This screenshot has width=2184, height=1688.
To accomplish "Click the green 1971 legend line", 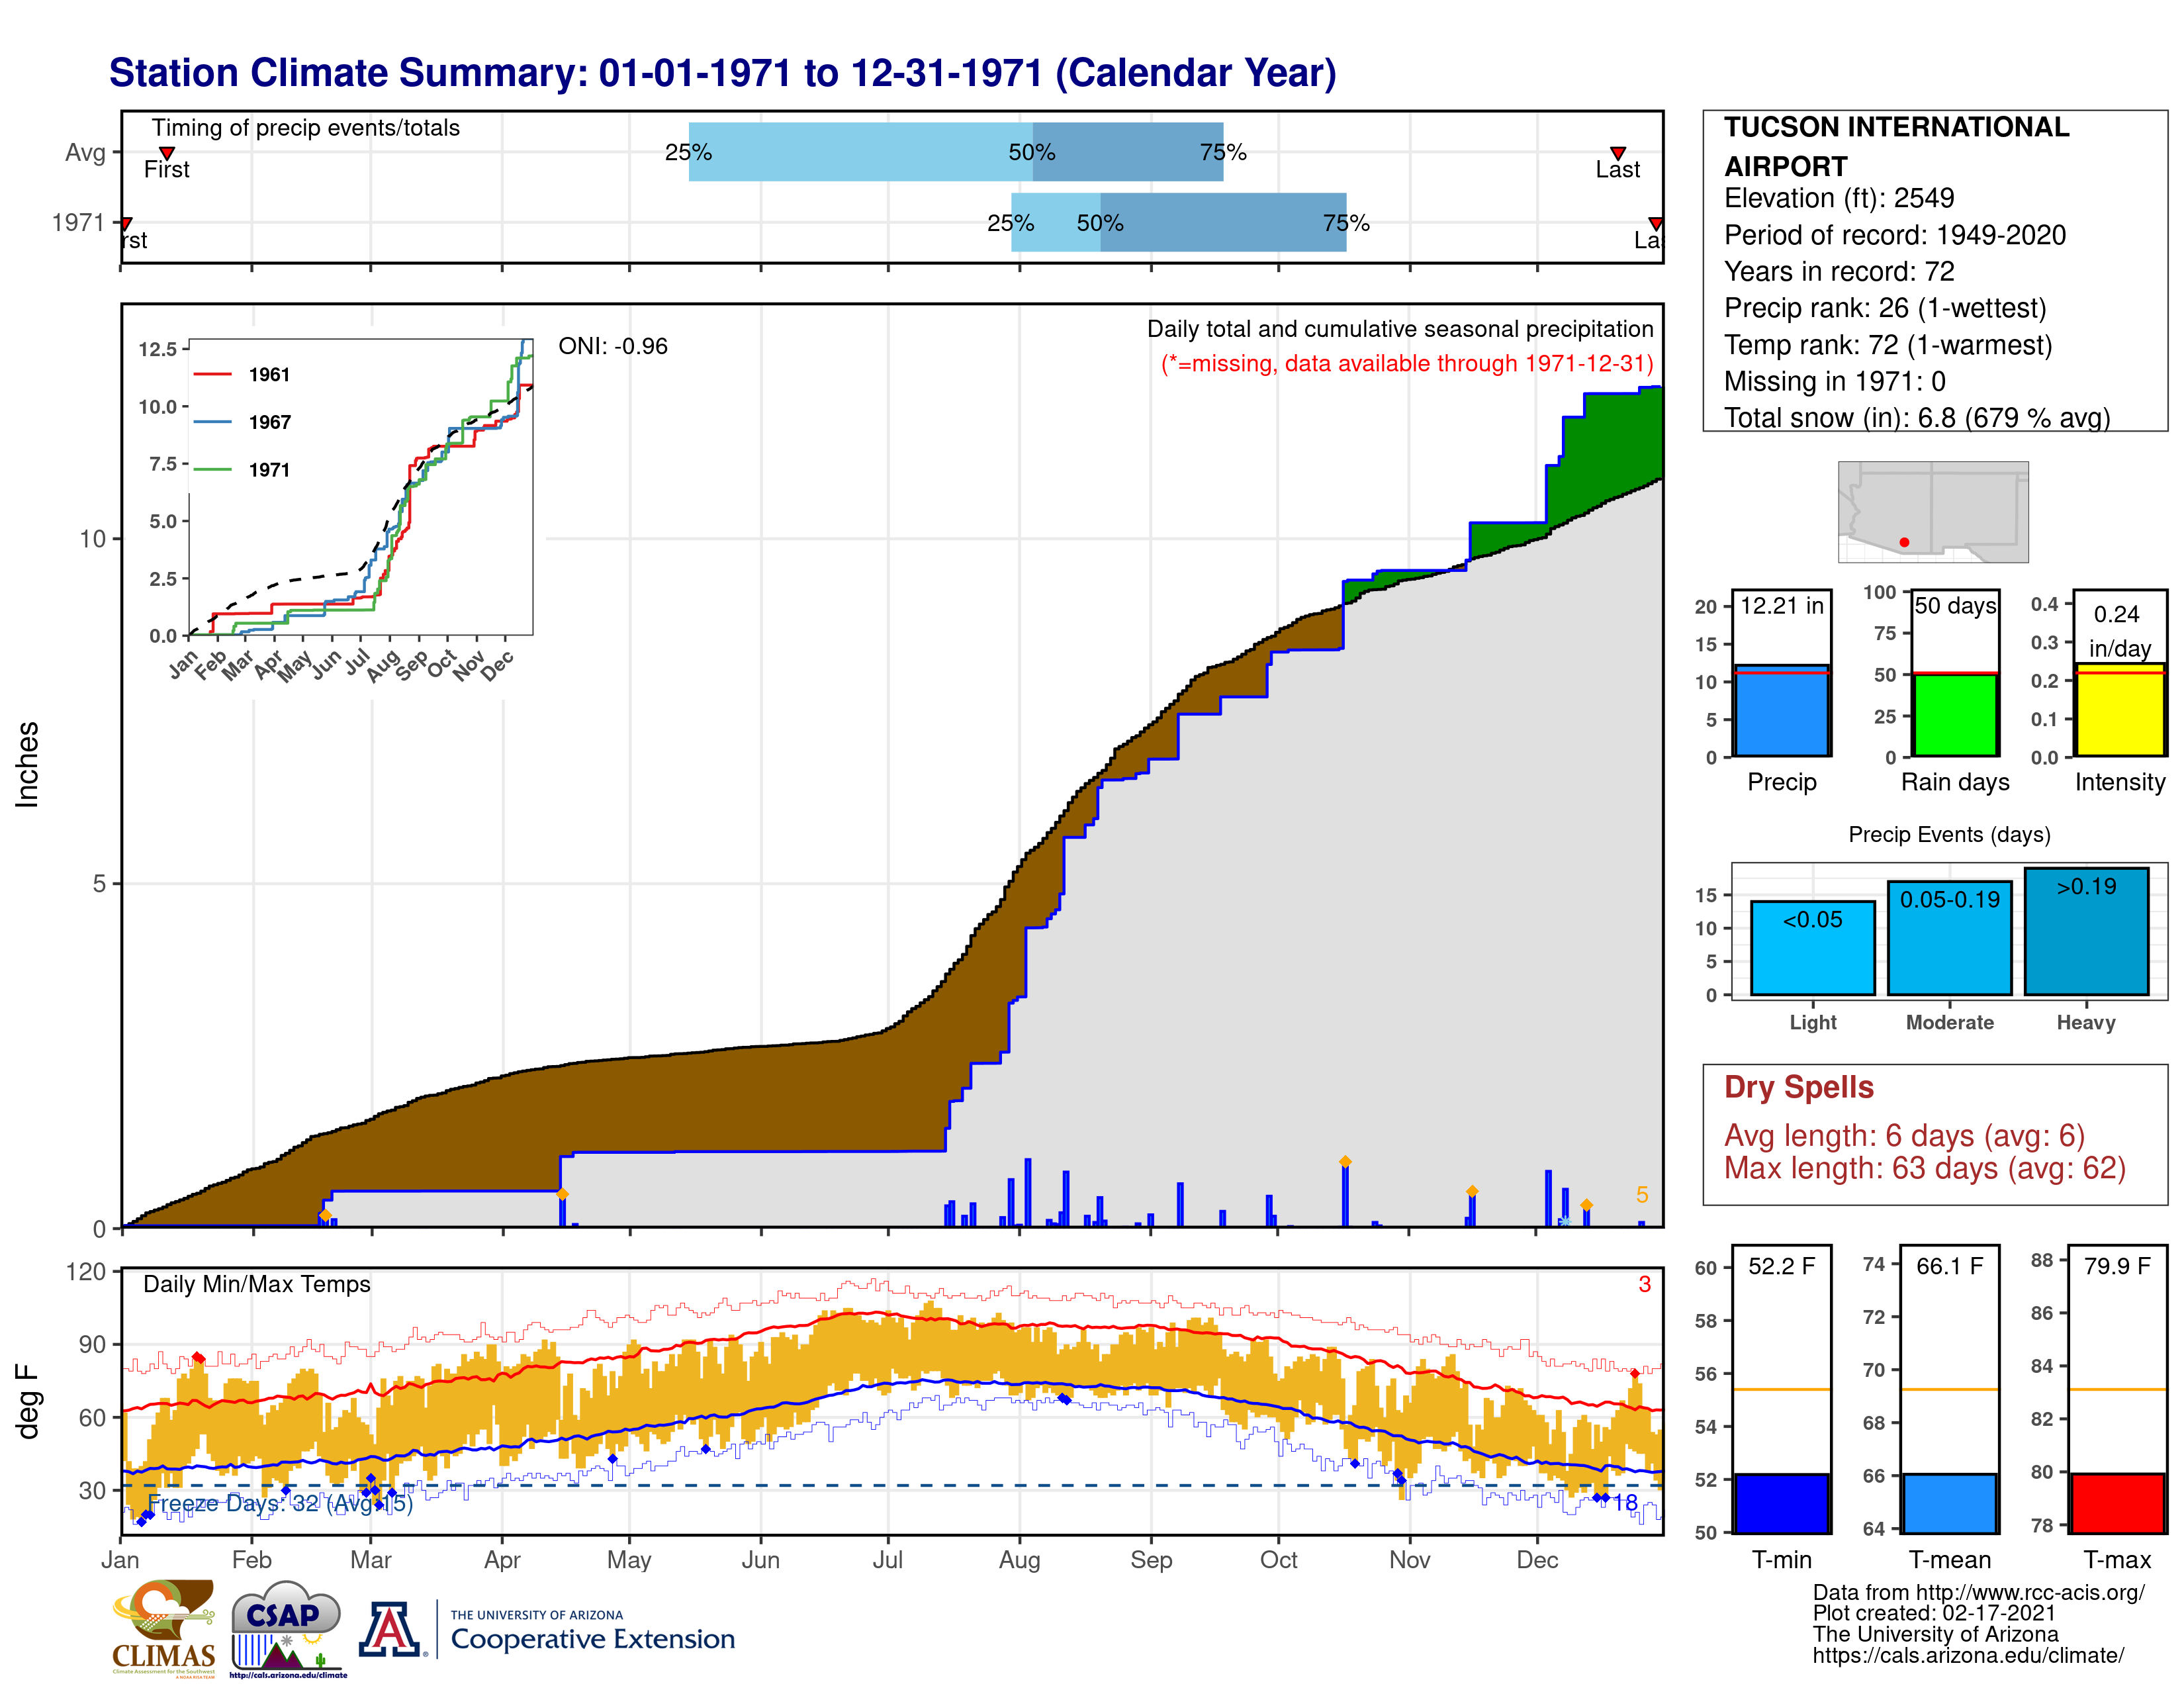I will coord(212,470).
